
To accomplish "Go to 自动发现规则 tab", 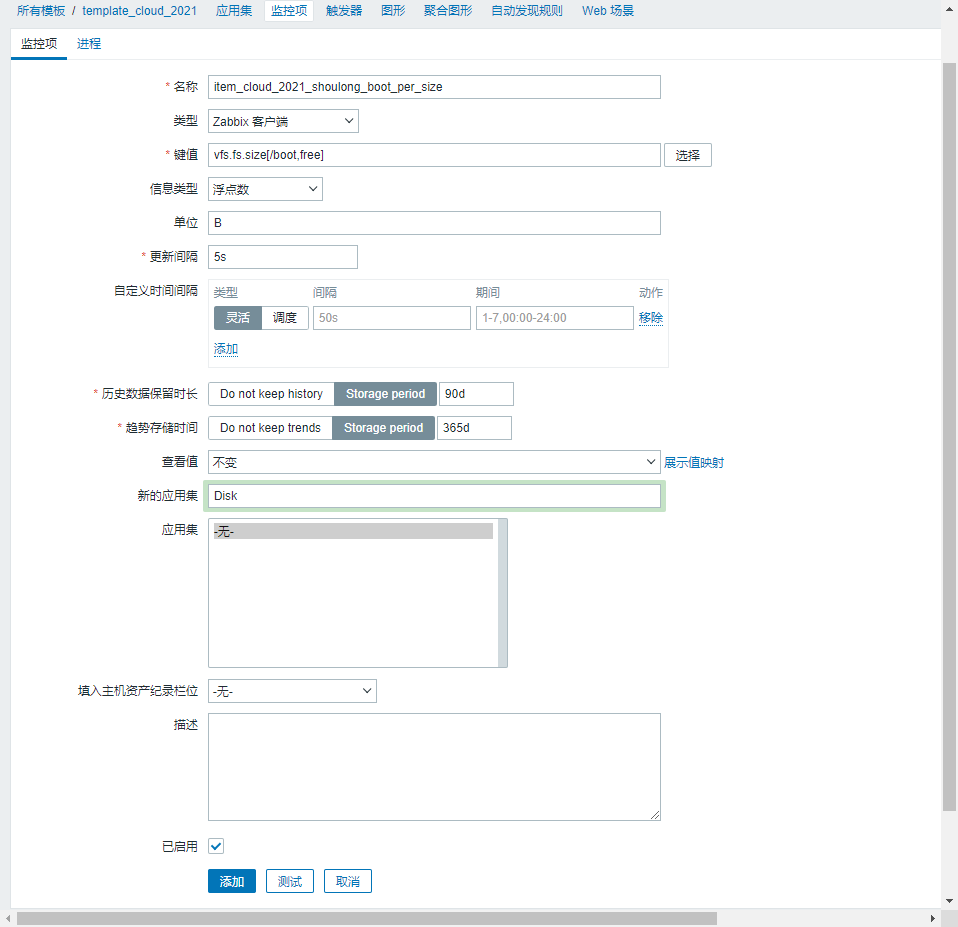I will point(526,11).
